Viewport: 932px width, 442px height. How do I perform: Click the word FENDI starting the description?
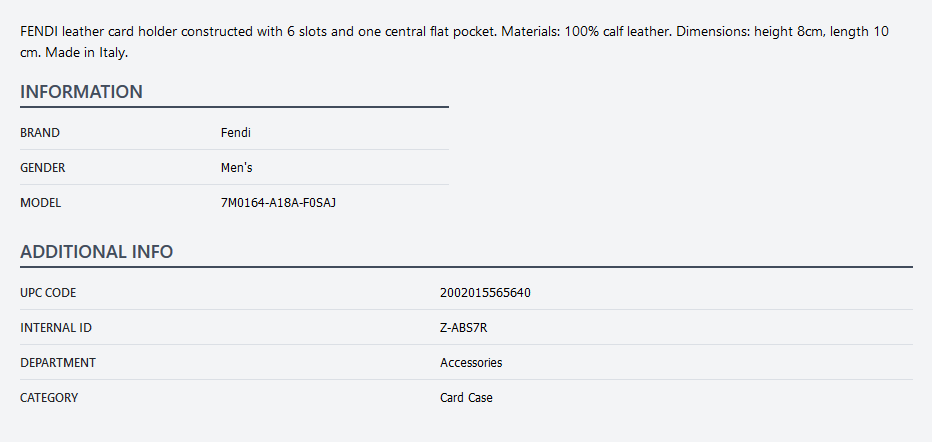coord(39,32)
